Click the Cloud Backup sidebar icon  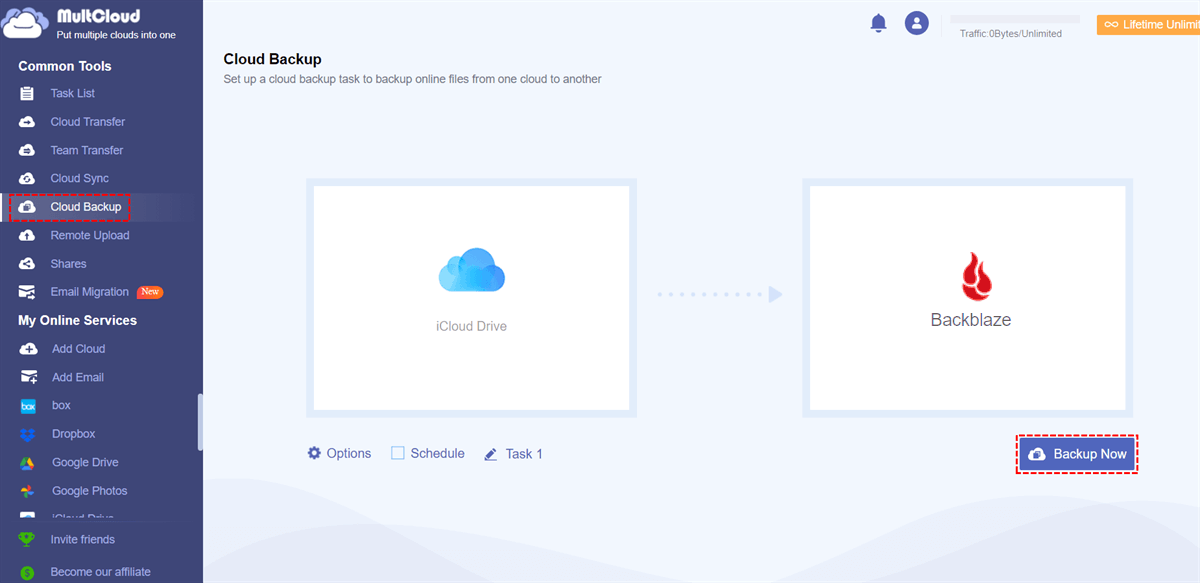[28, 207]
